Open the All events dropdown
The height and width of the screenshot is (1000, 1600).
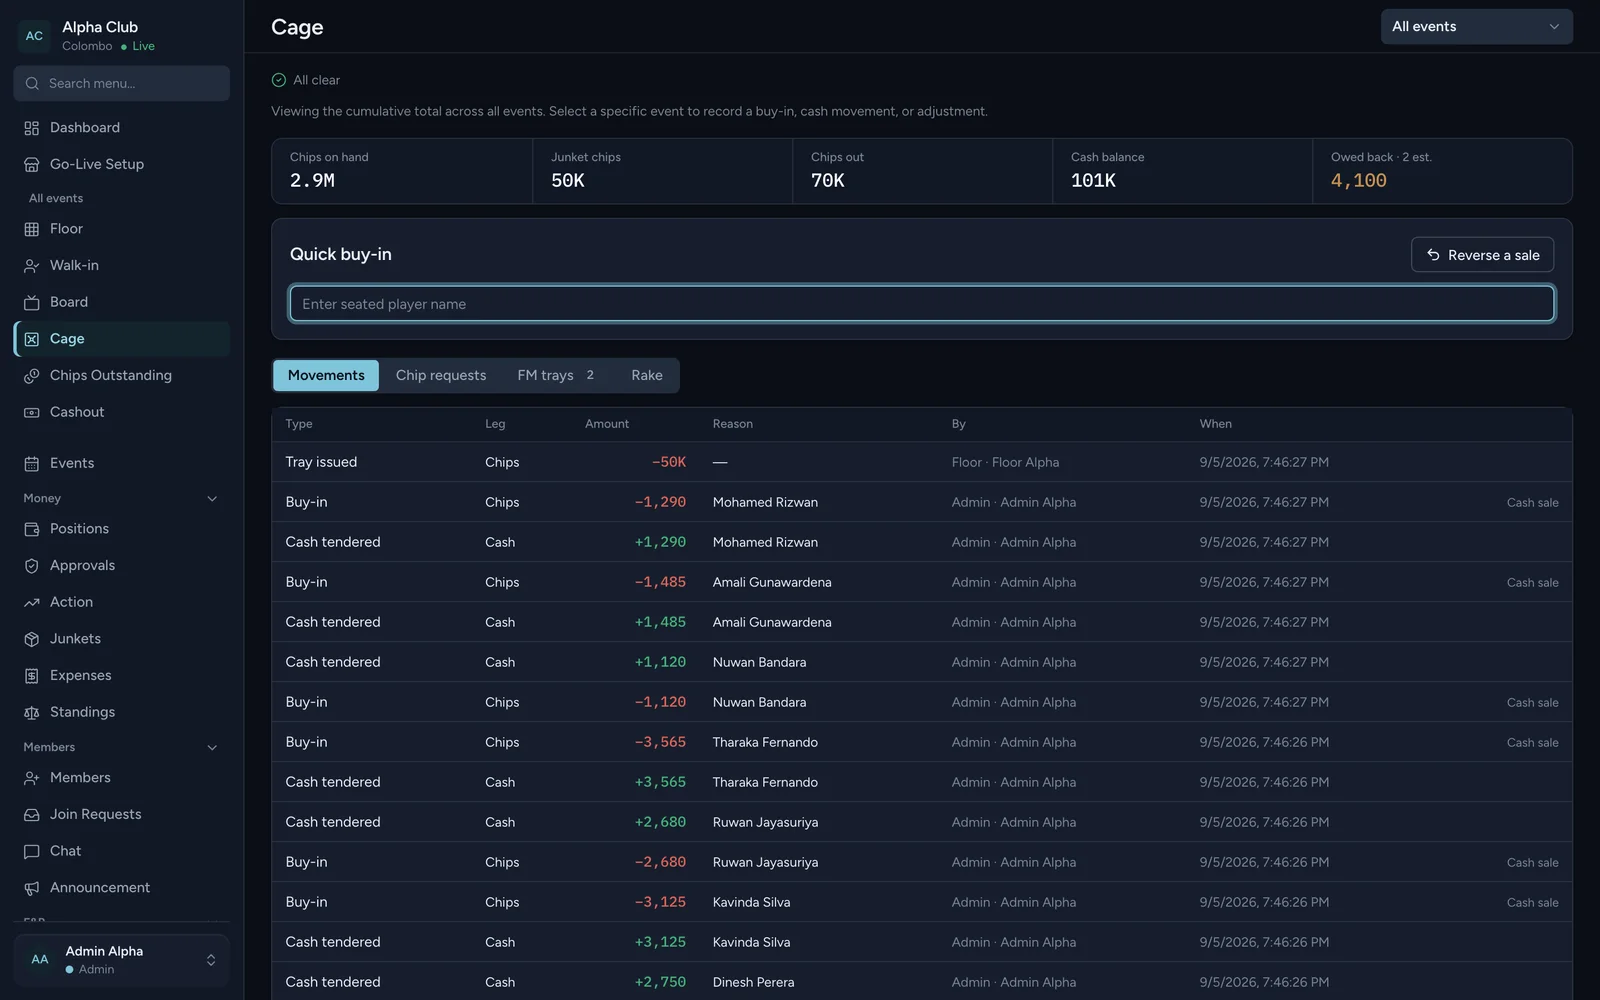point(1476,27)
